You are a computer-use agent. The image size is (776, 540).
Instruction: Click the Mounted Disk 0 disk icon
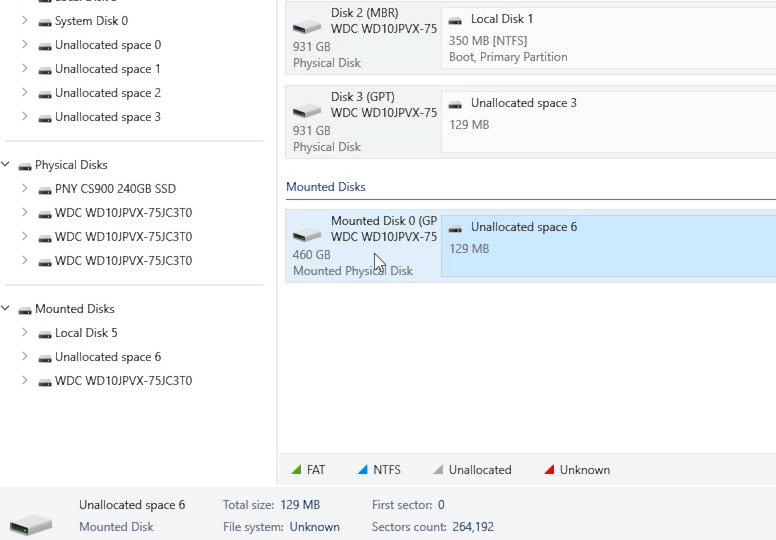[x=307, y=234]
